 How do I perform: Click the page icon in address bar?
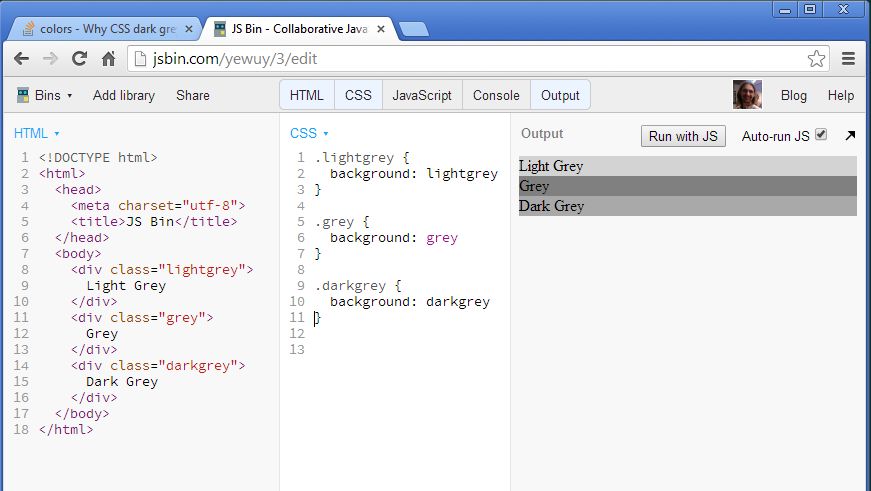click(x=141, y=58)
